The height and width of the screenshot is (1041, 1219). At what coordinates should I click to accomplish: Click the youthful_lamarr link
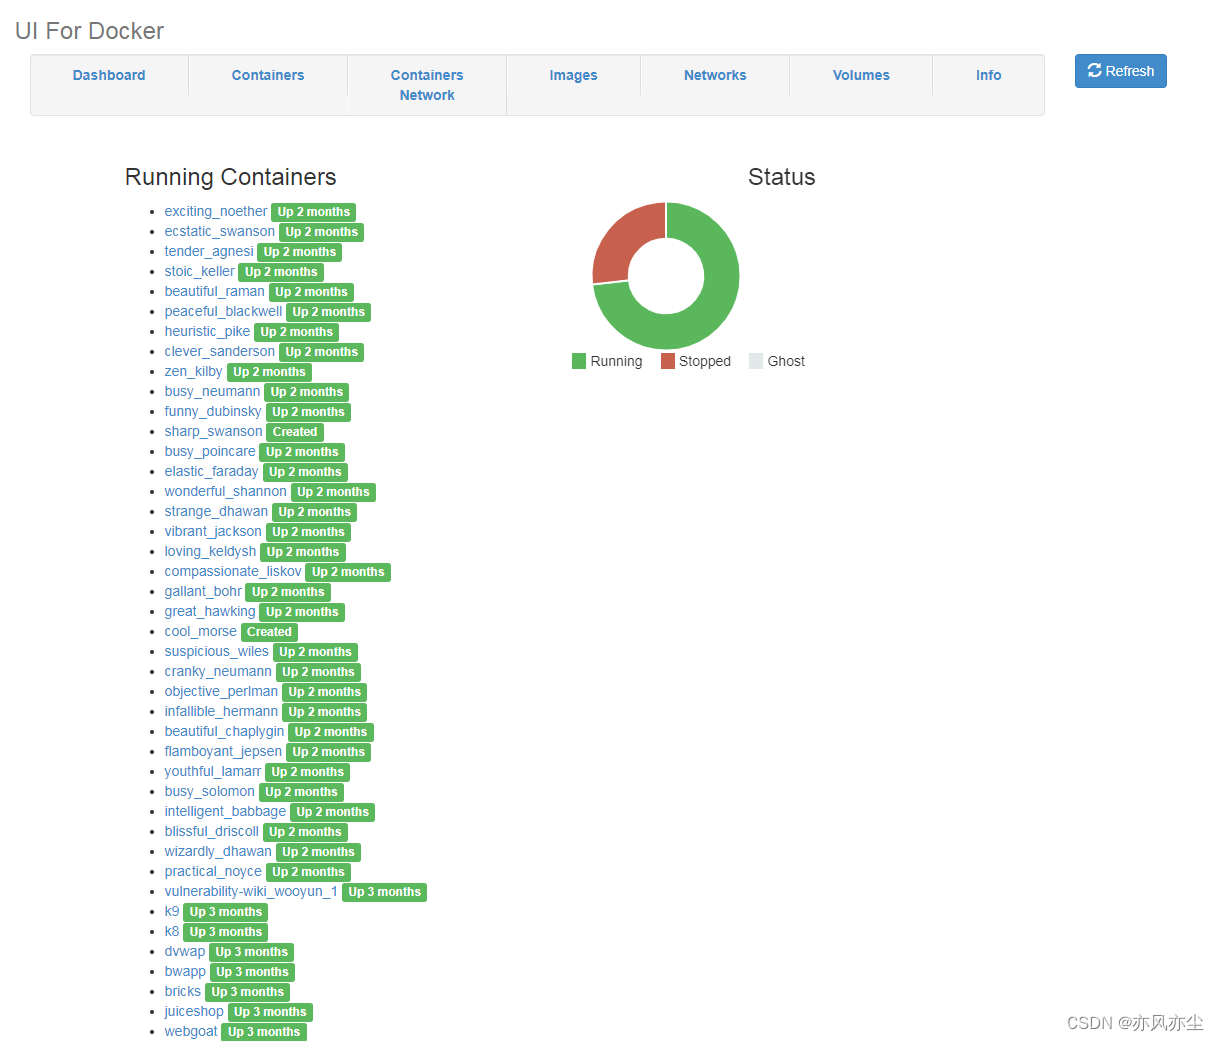[x=213, y=771]
